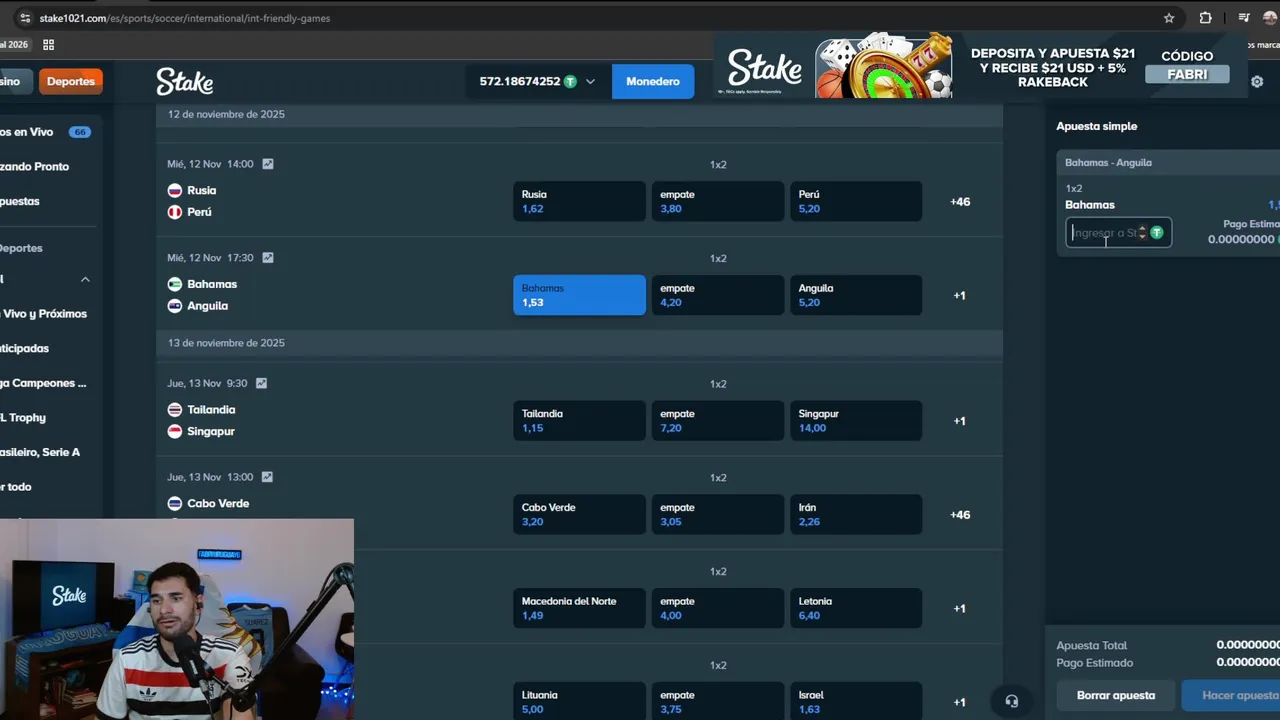Deselect the Bahamas 1,53 selection
The height and width of the screenshot is (720, 1280).
point(579,295)
